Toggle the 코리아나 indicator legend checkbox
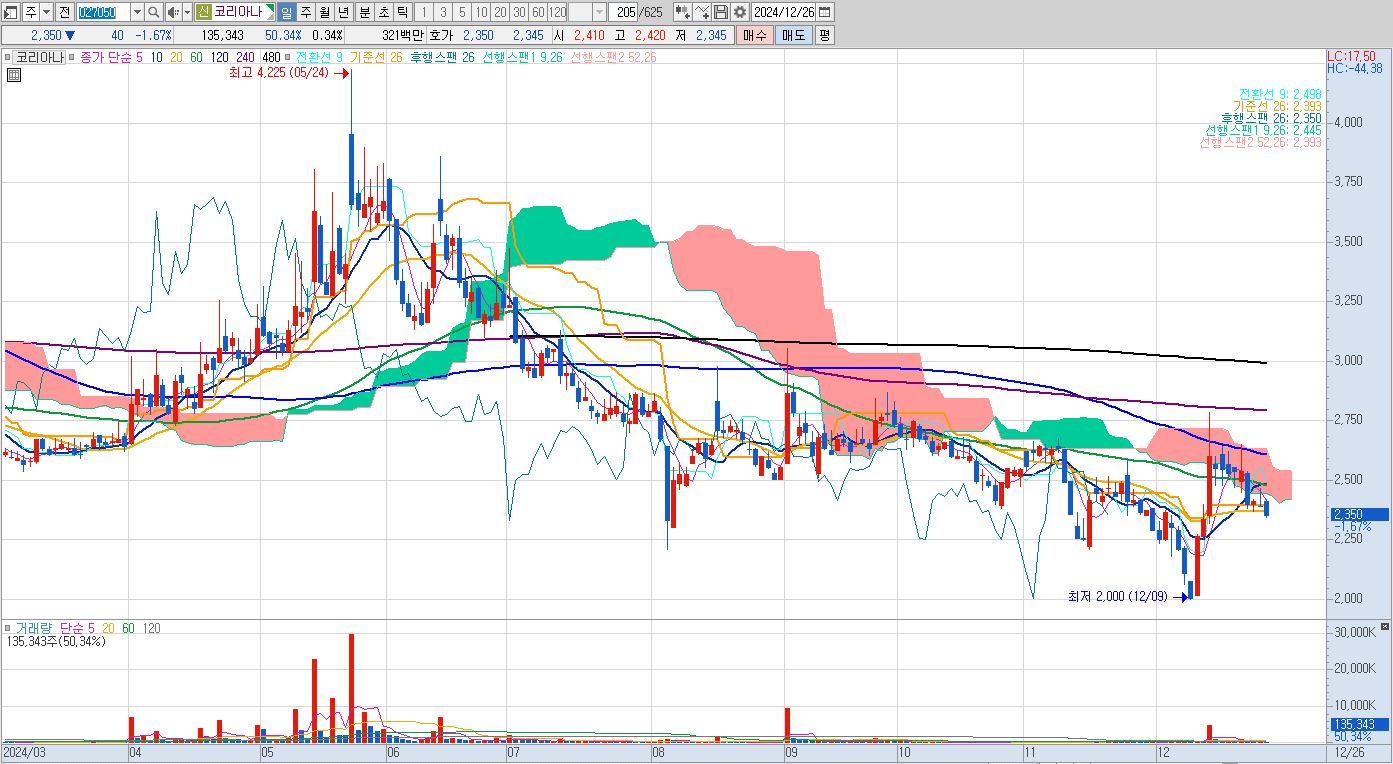 (x=7, y=57)
